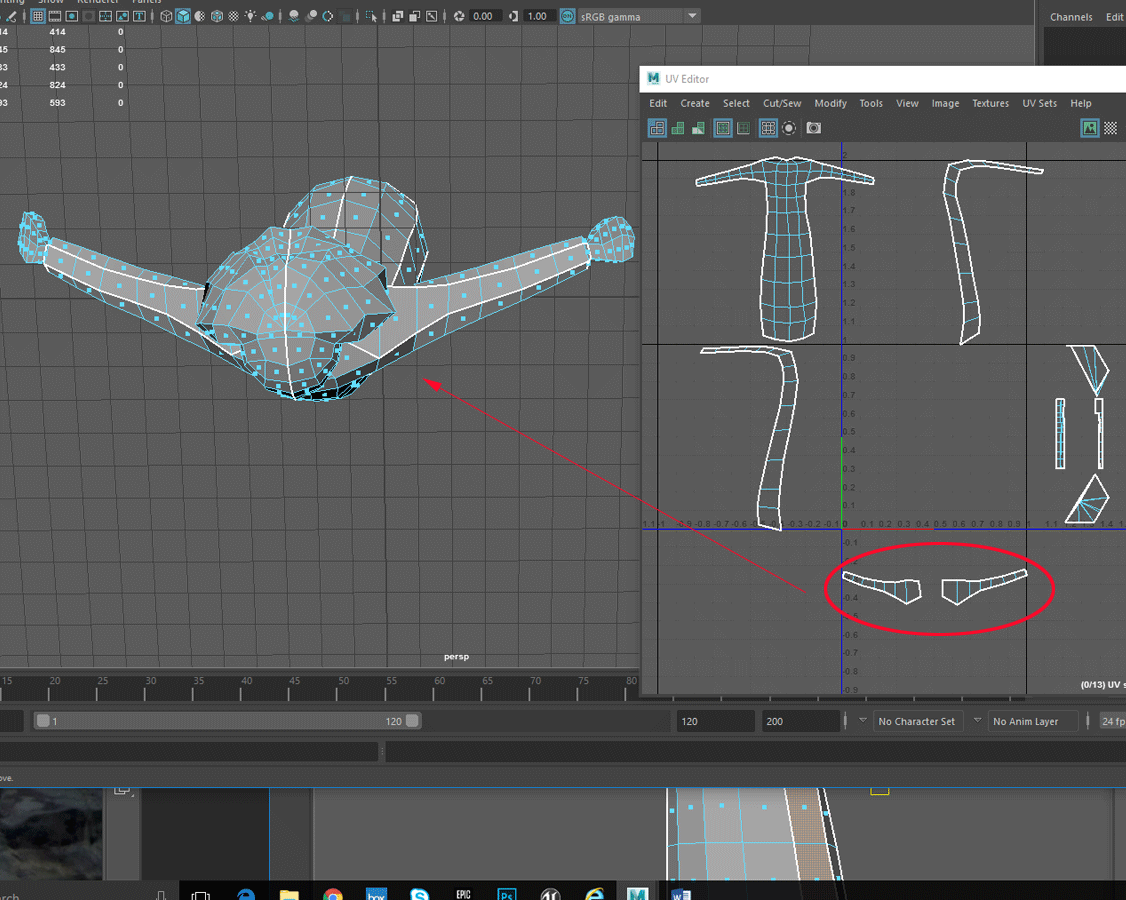
Task: Toggle the viewport grid display icon
Action: (x=38, y=16)
